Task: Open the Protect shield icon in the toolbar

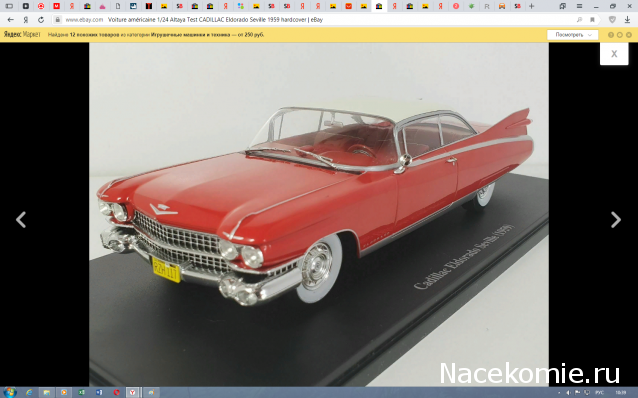Action: (x=612, y=20)
